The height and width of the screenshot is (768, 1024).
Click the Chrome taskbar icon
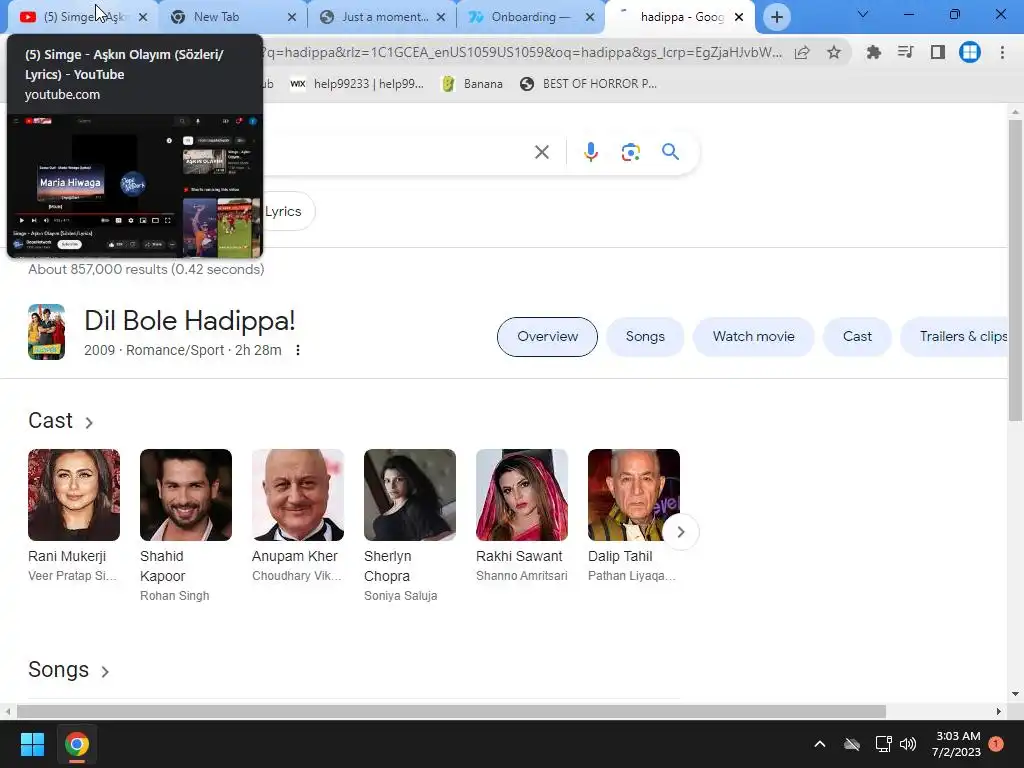click(77, 744)
